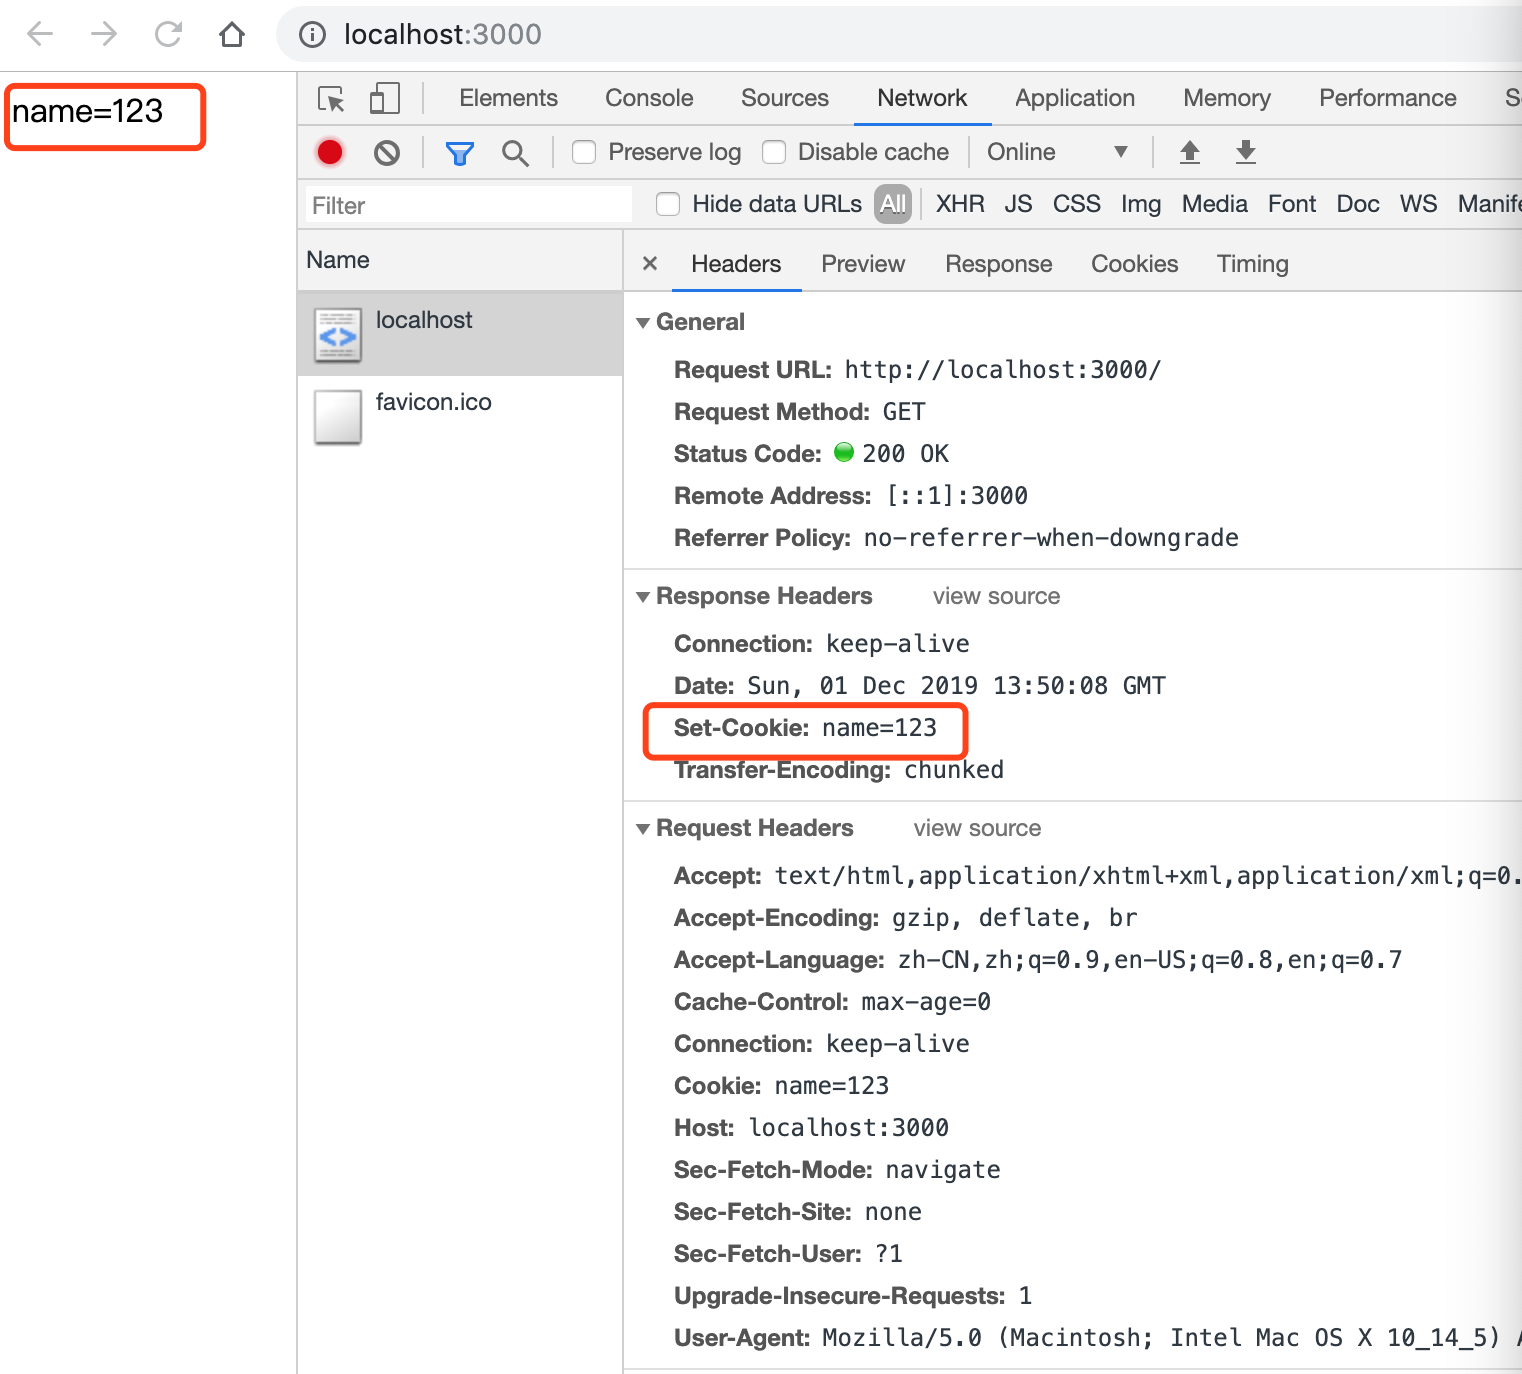
Task: Collapse the Response Headers section
Action: coord(643,596)
